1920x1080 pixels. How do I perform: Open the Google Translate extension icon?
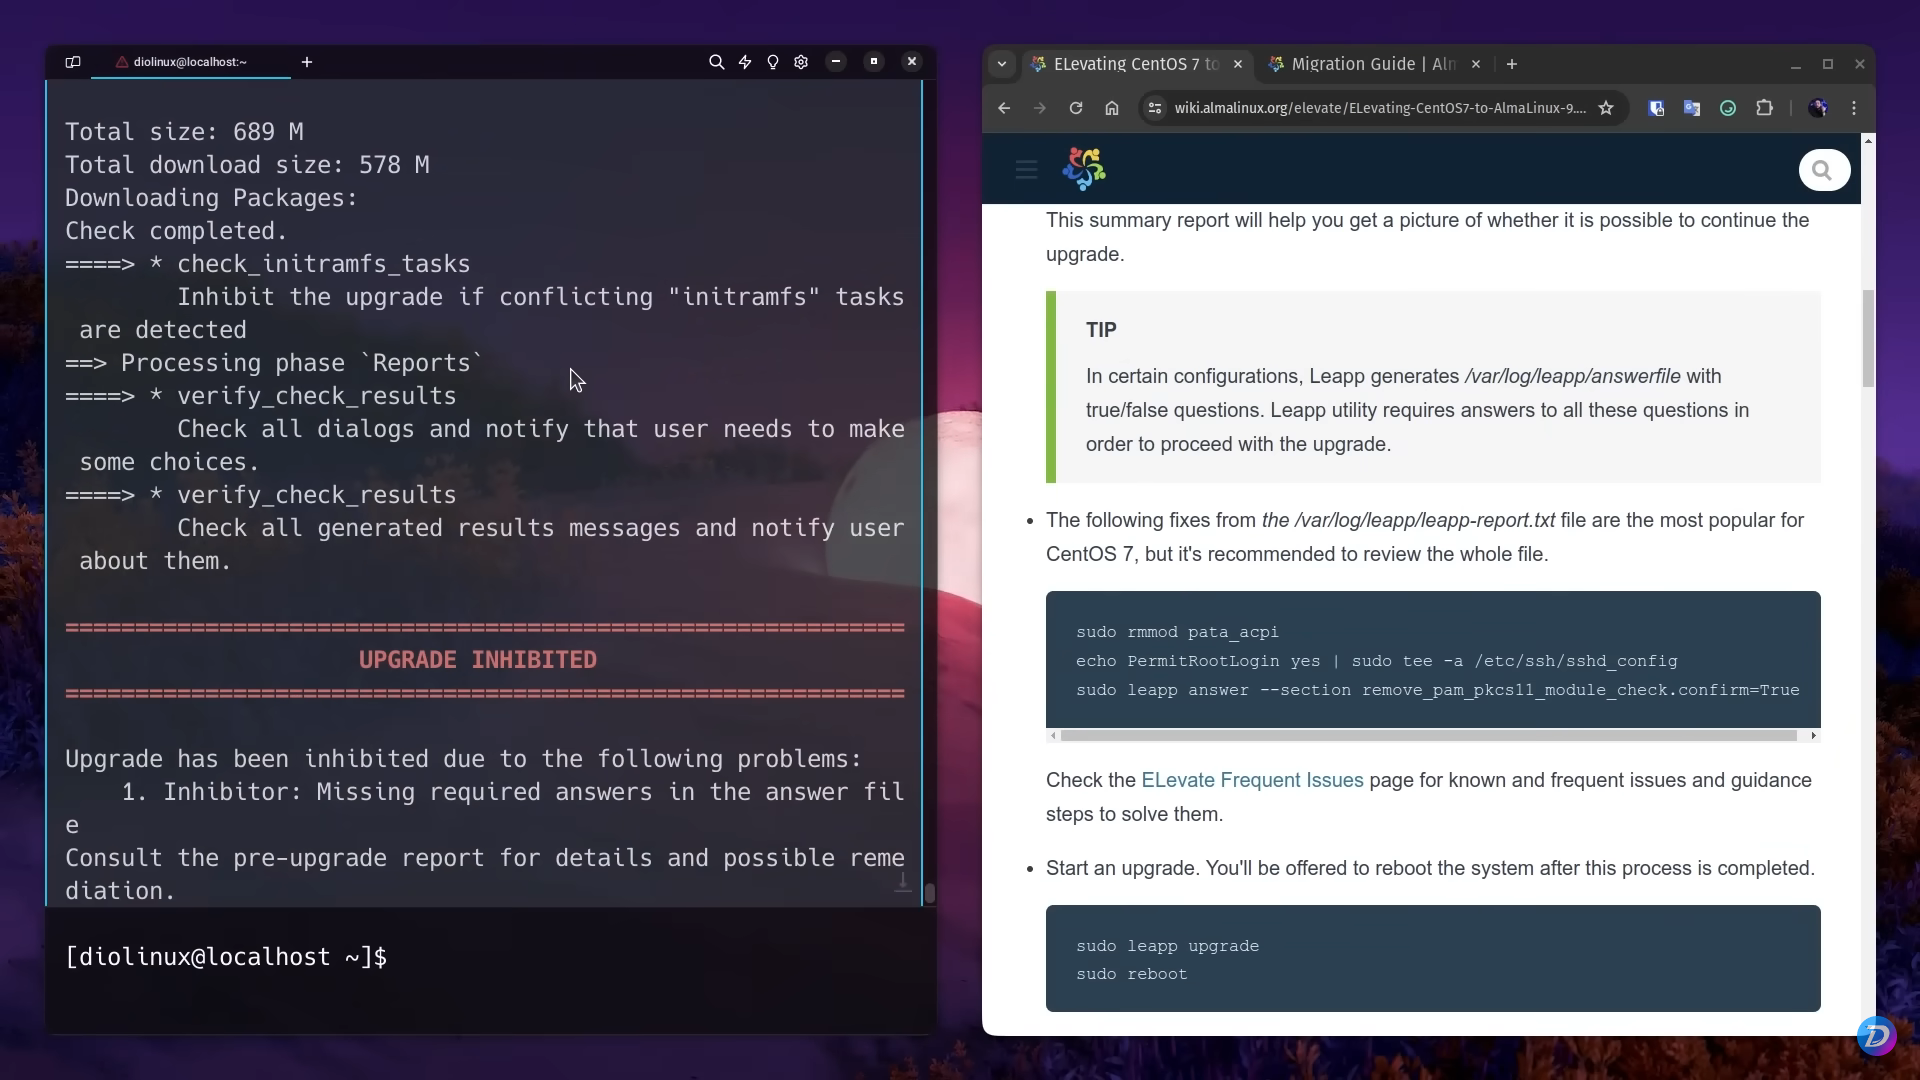click(x=1691, y=108)
